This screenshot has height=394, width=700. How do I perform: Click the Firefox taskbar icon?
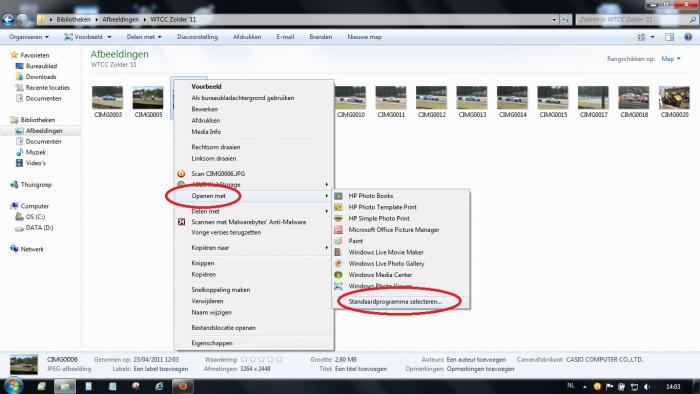click(183, 386)
